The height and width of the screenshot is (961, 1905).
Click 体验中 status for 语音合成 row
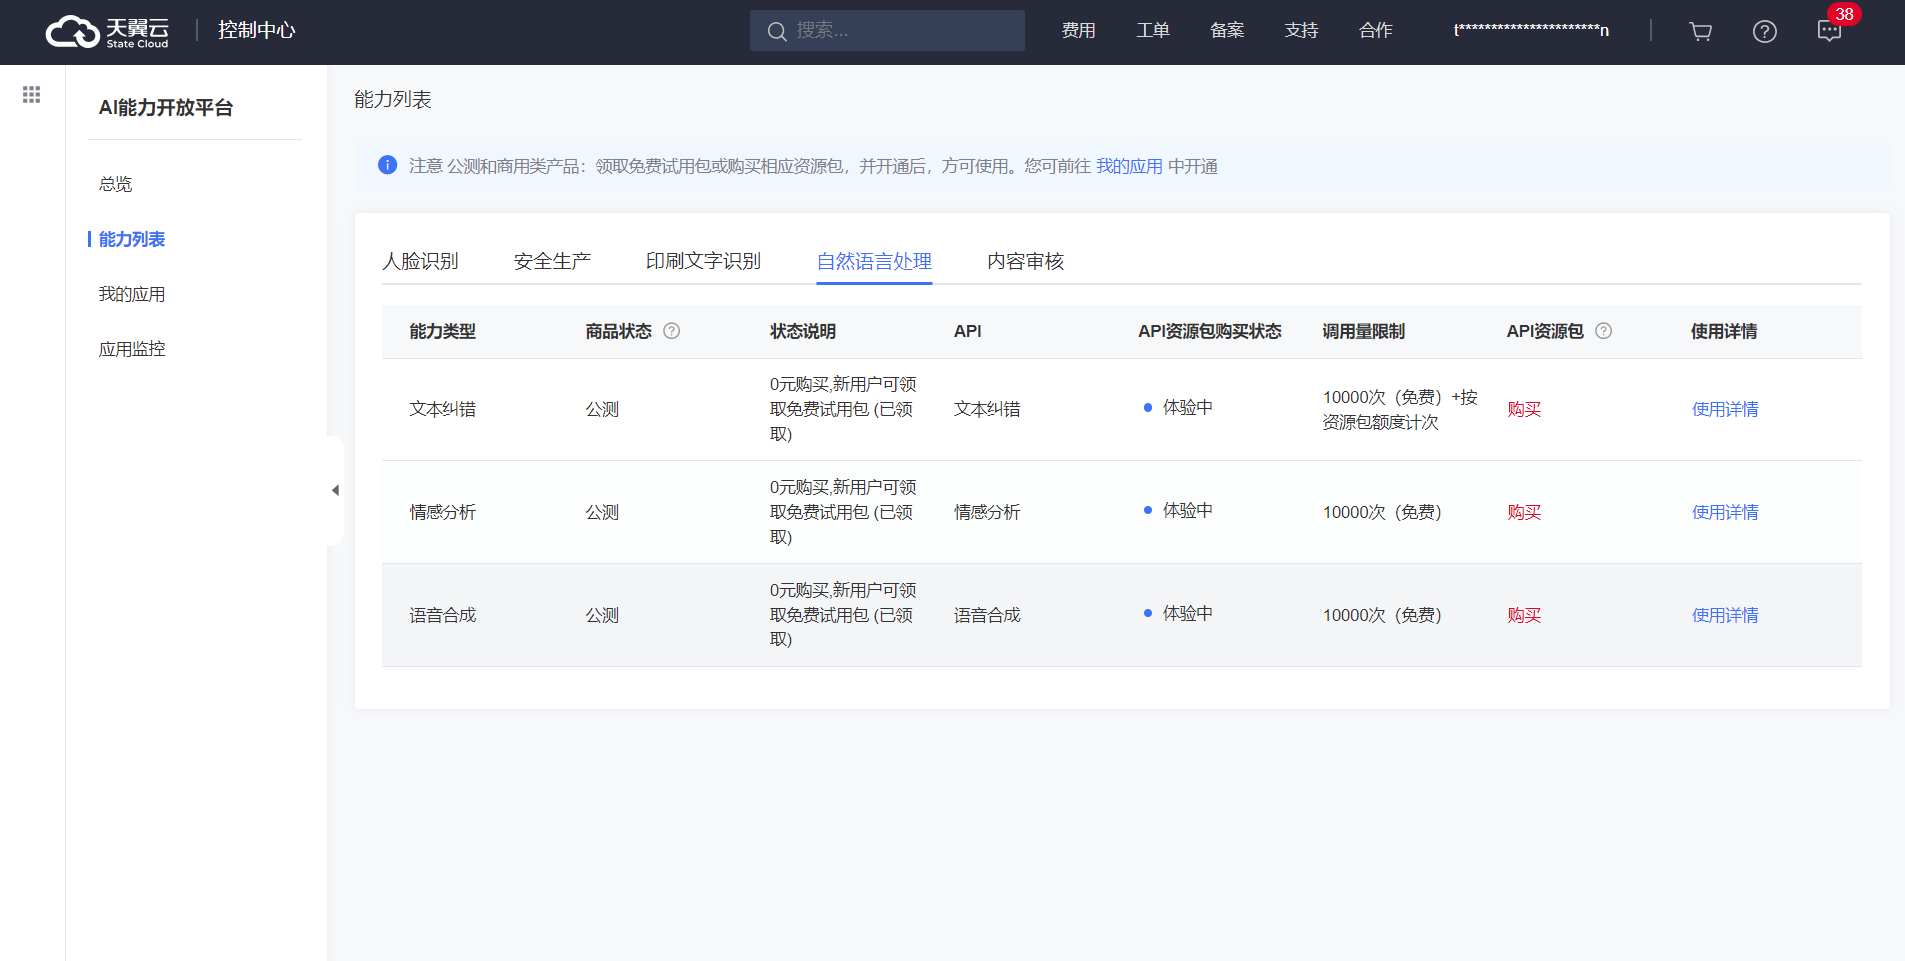coord(1178,613)
